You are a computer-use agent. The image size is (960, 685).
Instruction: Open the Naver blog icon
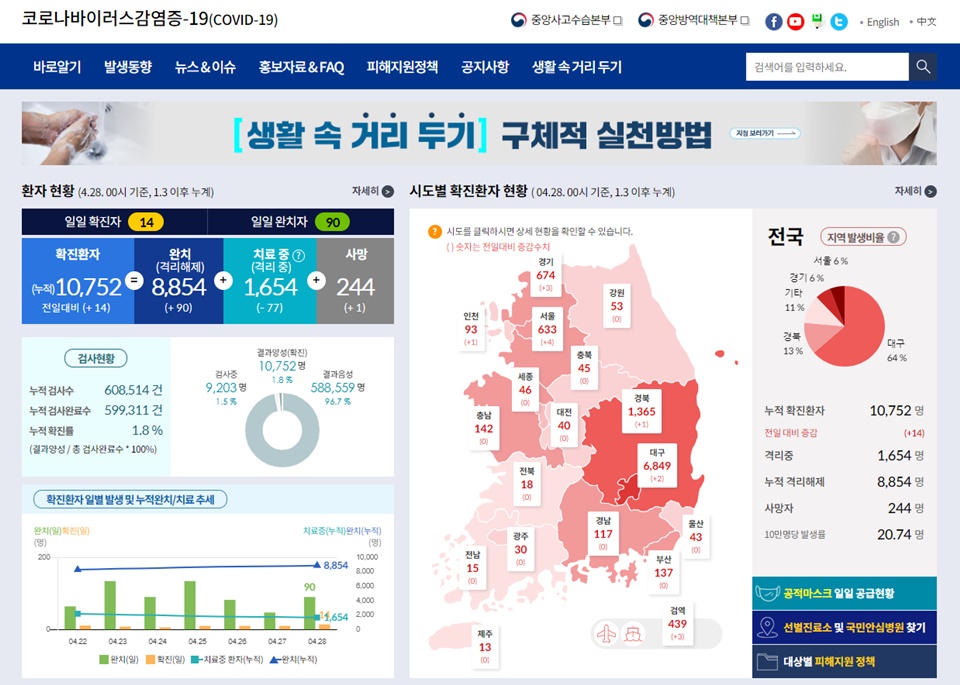(x=816, y=21)
